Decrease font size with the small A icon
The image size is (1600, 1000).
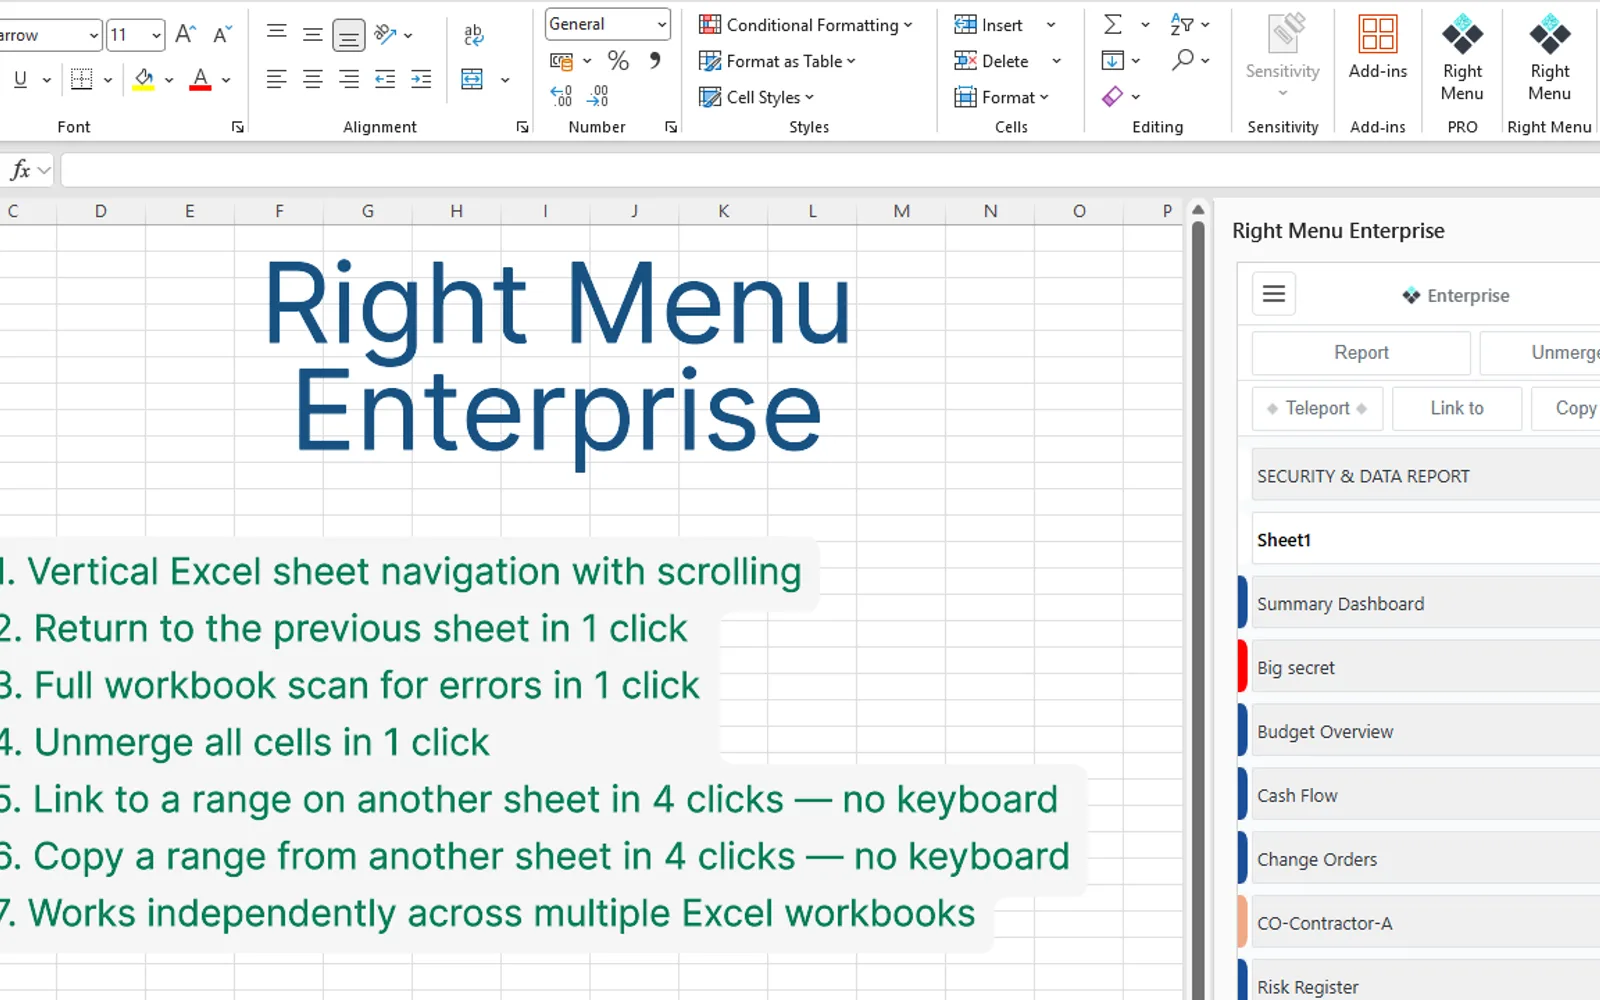[x=222, y=35]
